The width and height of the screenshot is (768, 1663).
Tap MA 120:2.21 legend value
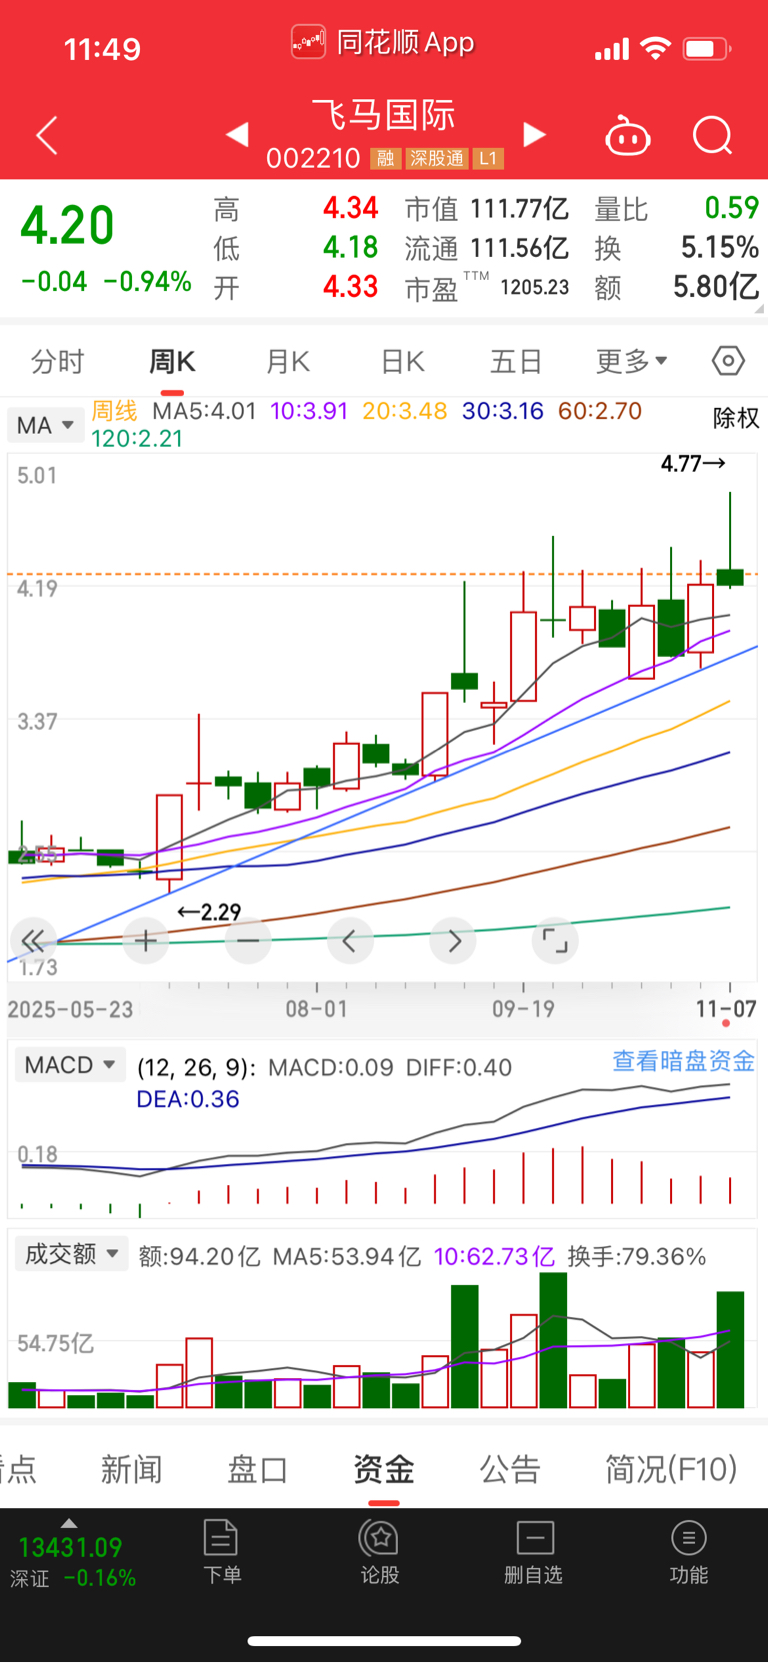[x=137, y=438]
